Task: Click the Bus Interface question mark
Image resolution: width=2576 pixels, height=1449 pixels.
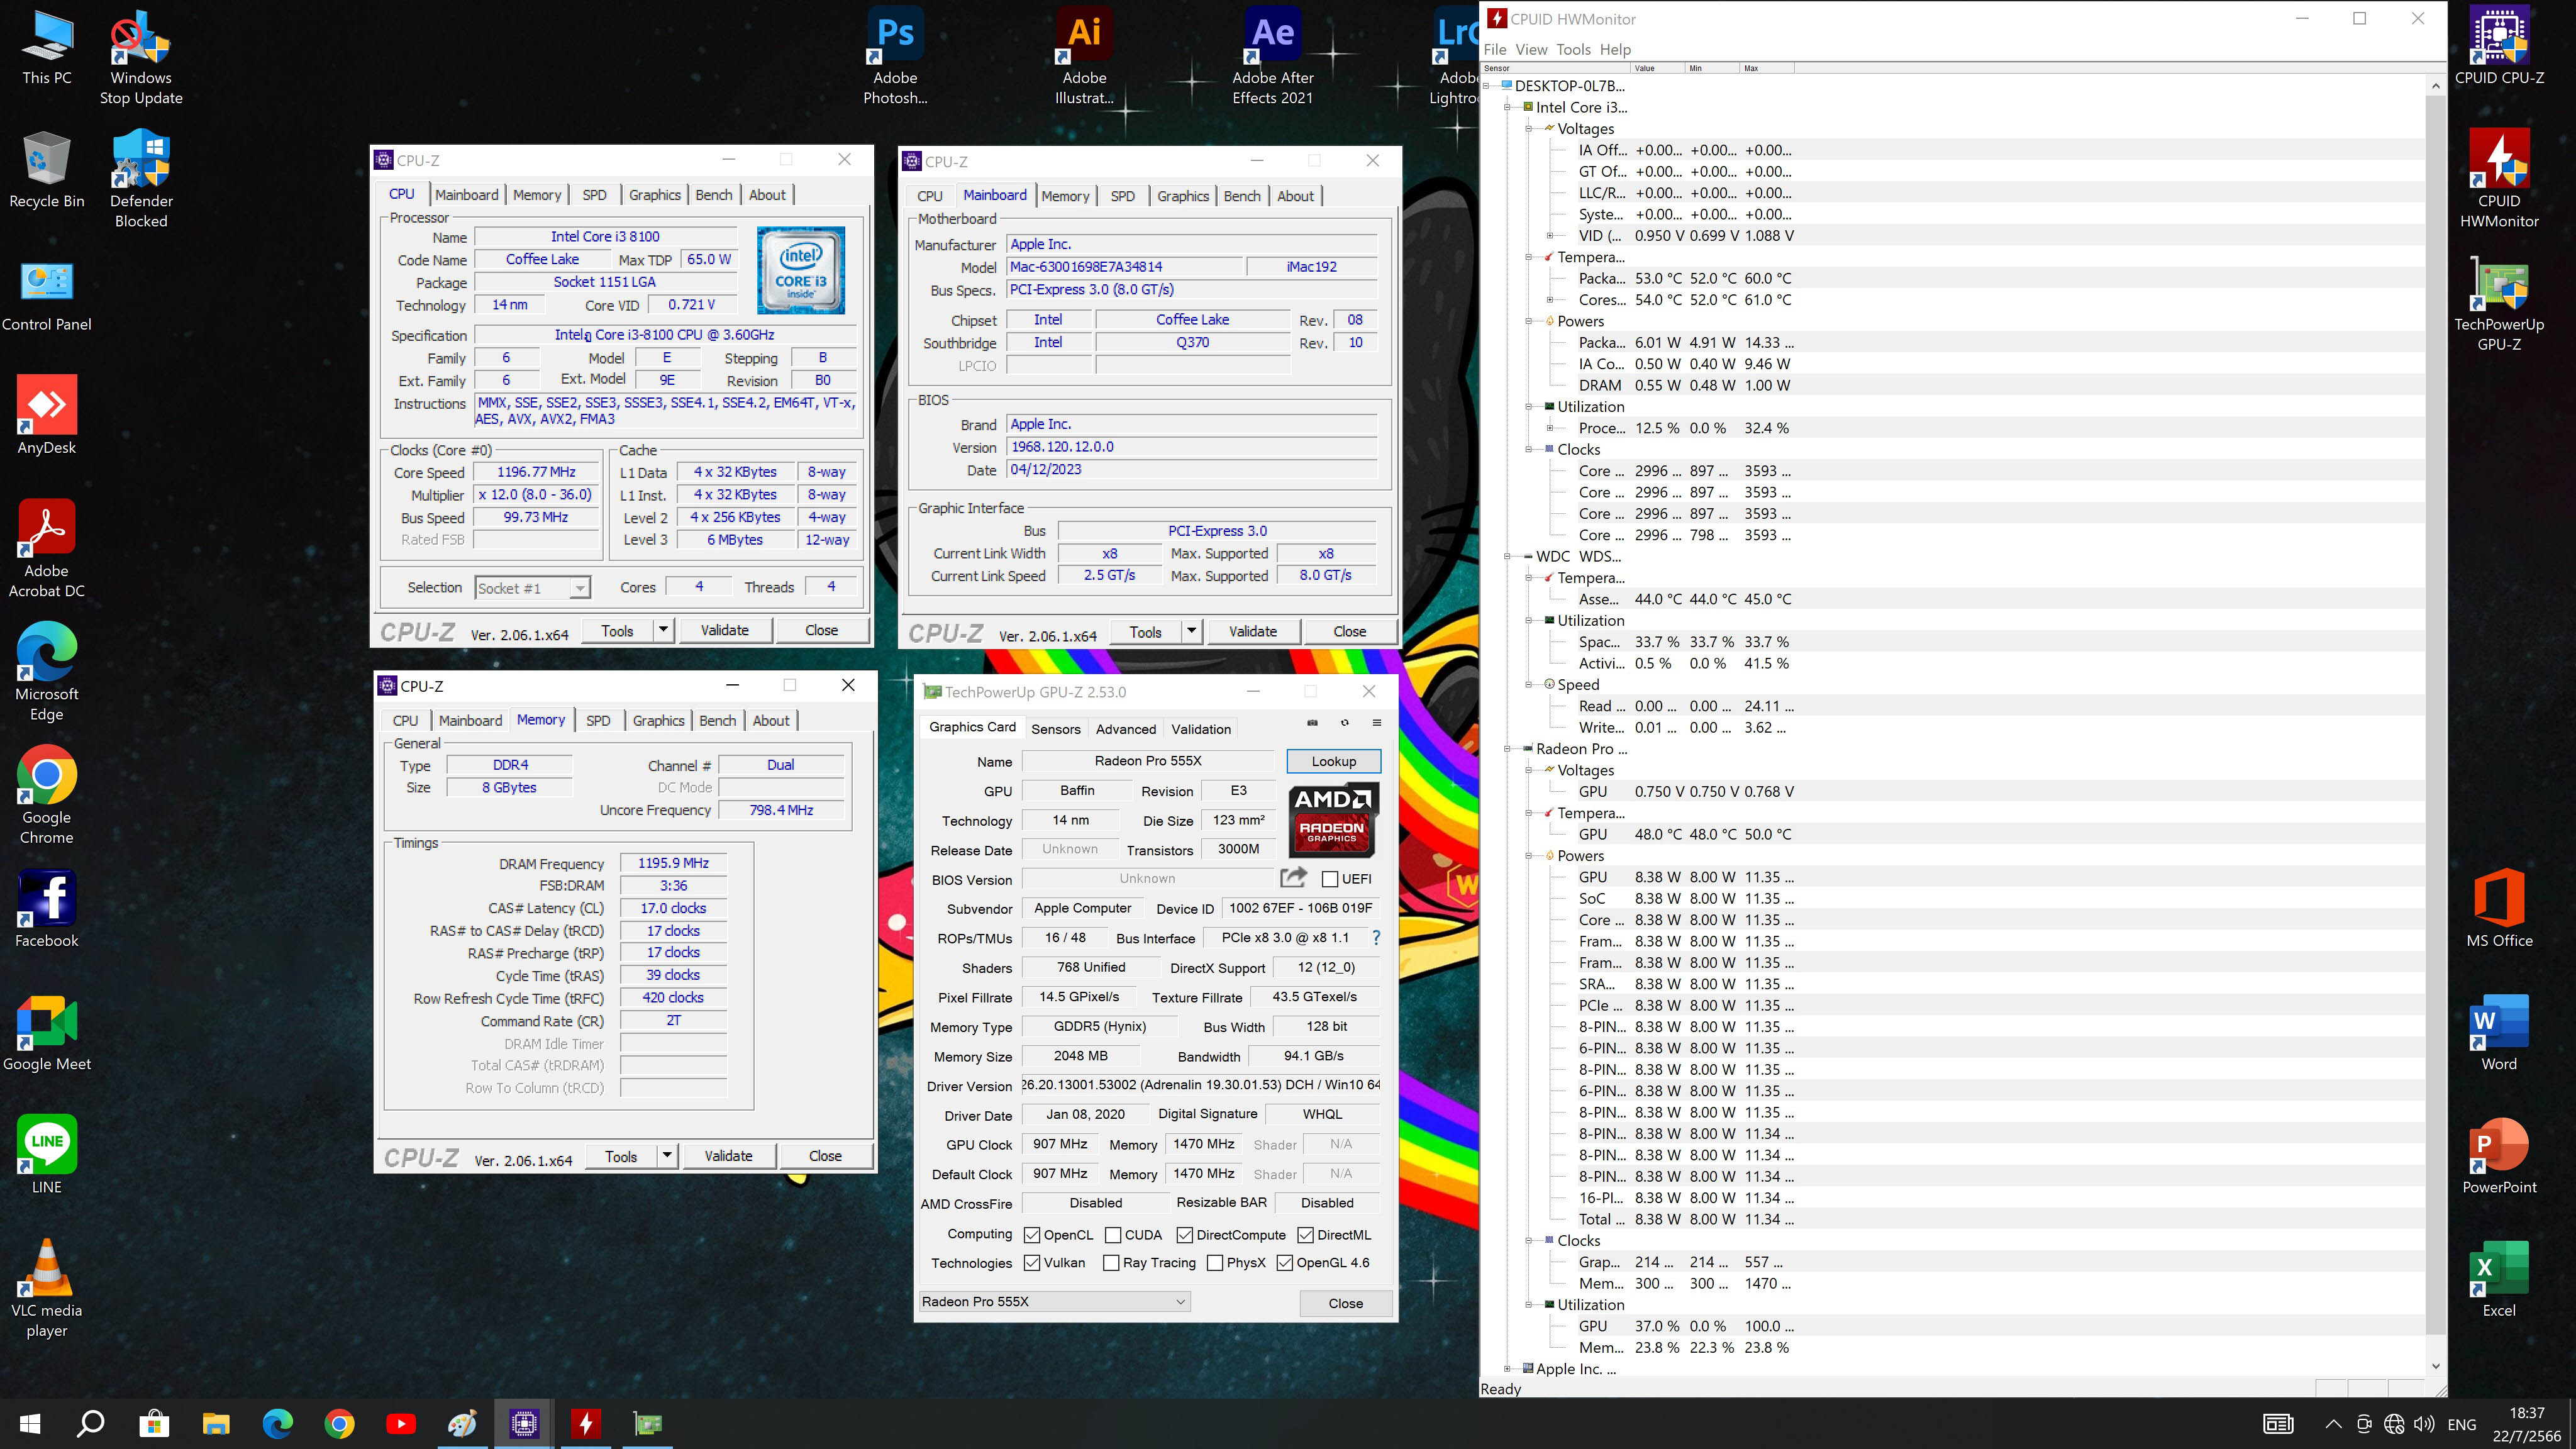Action: point(1376,938)
